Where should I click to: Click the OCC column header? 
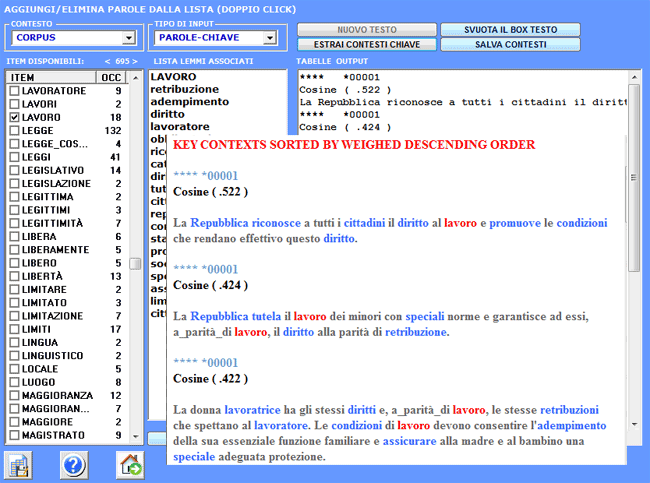pyautogui.click(x=111, y=78)
